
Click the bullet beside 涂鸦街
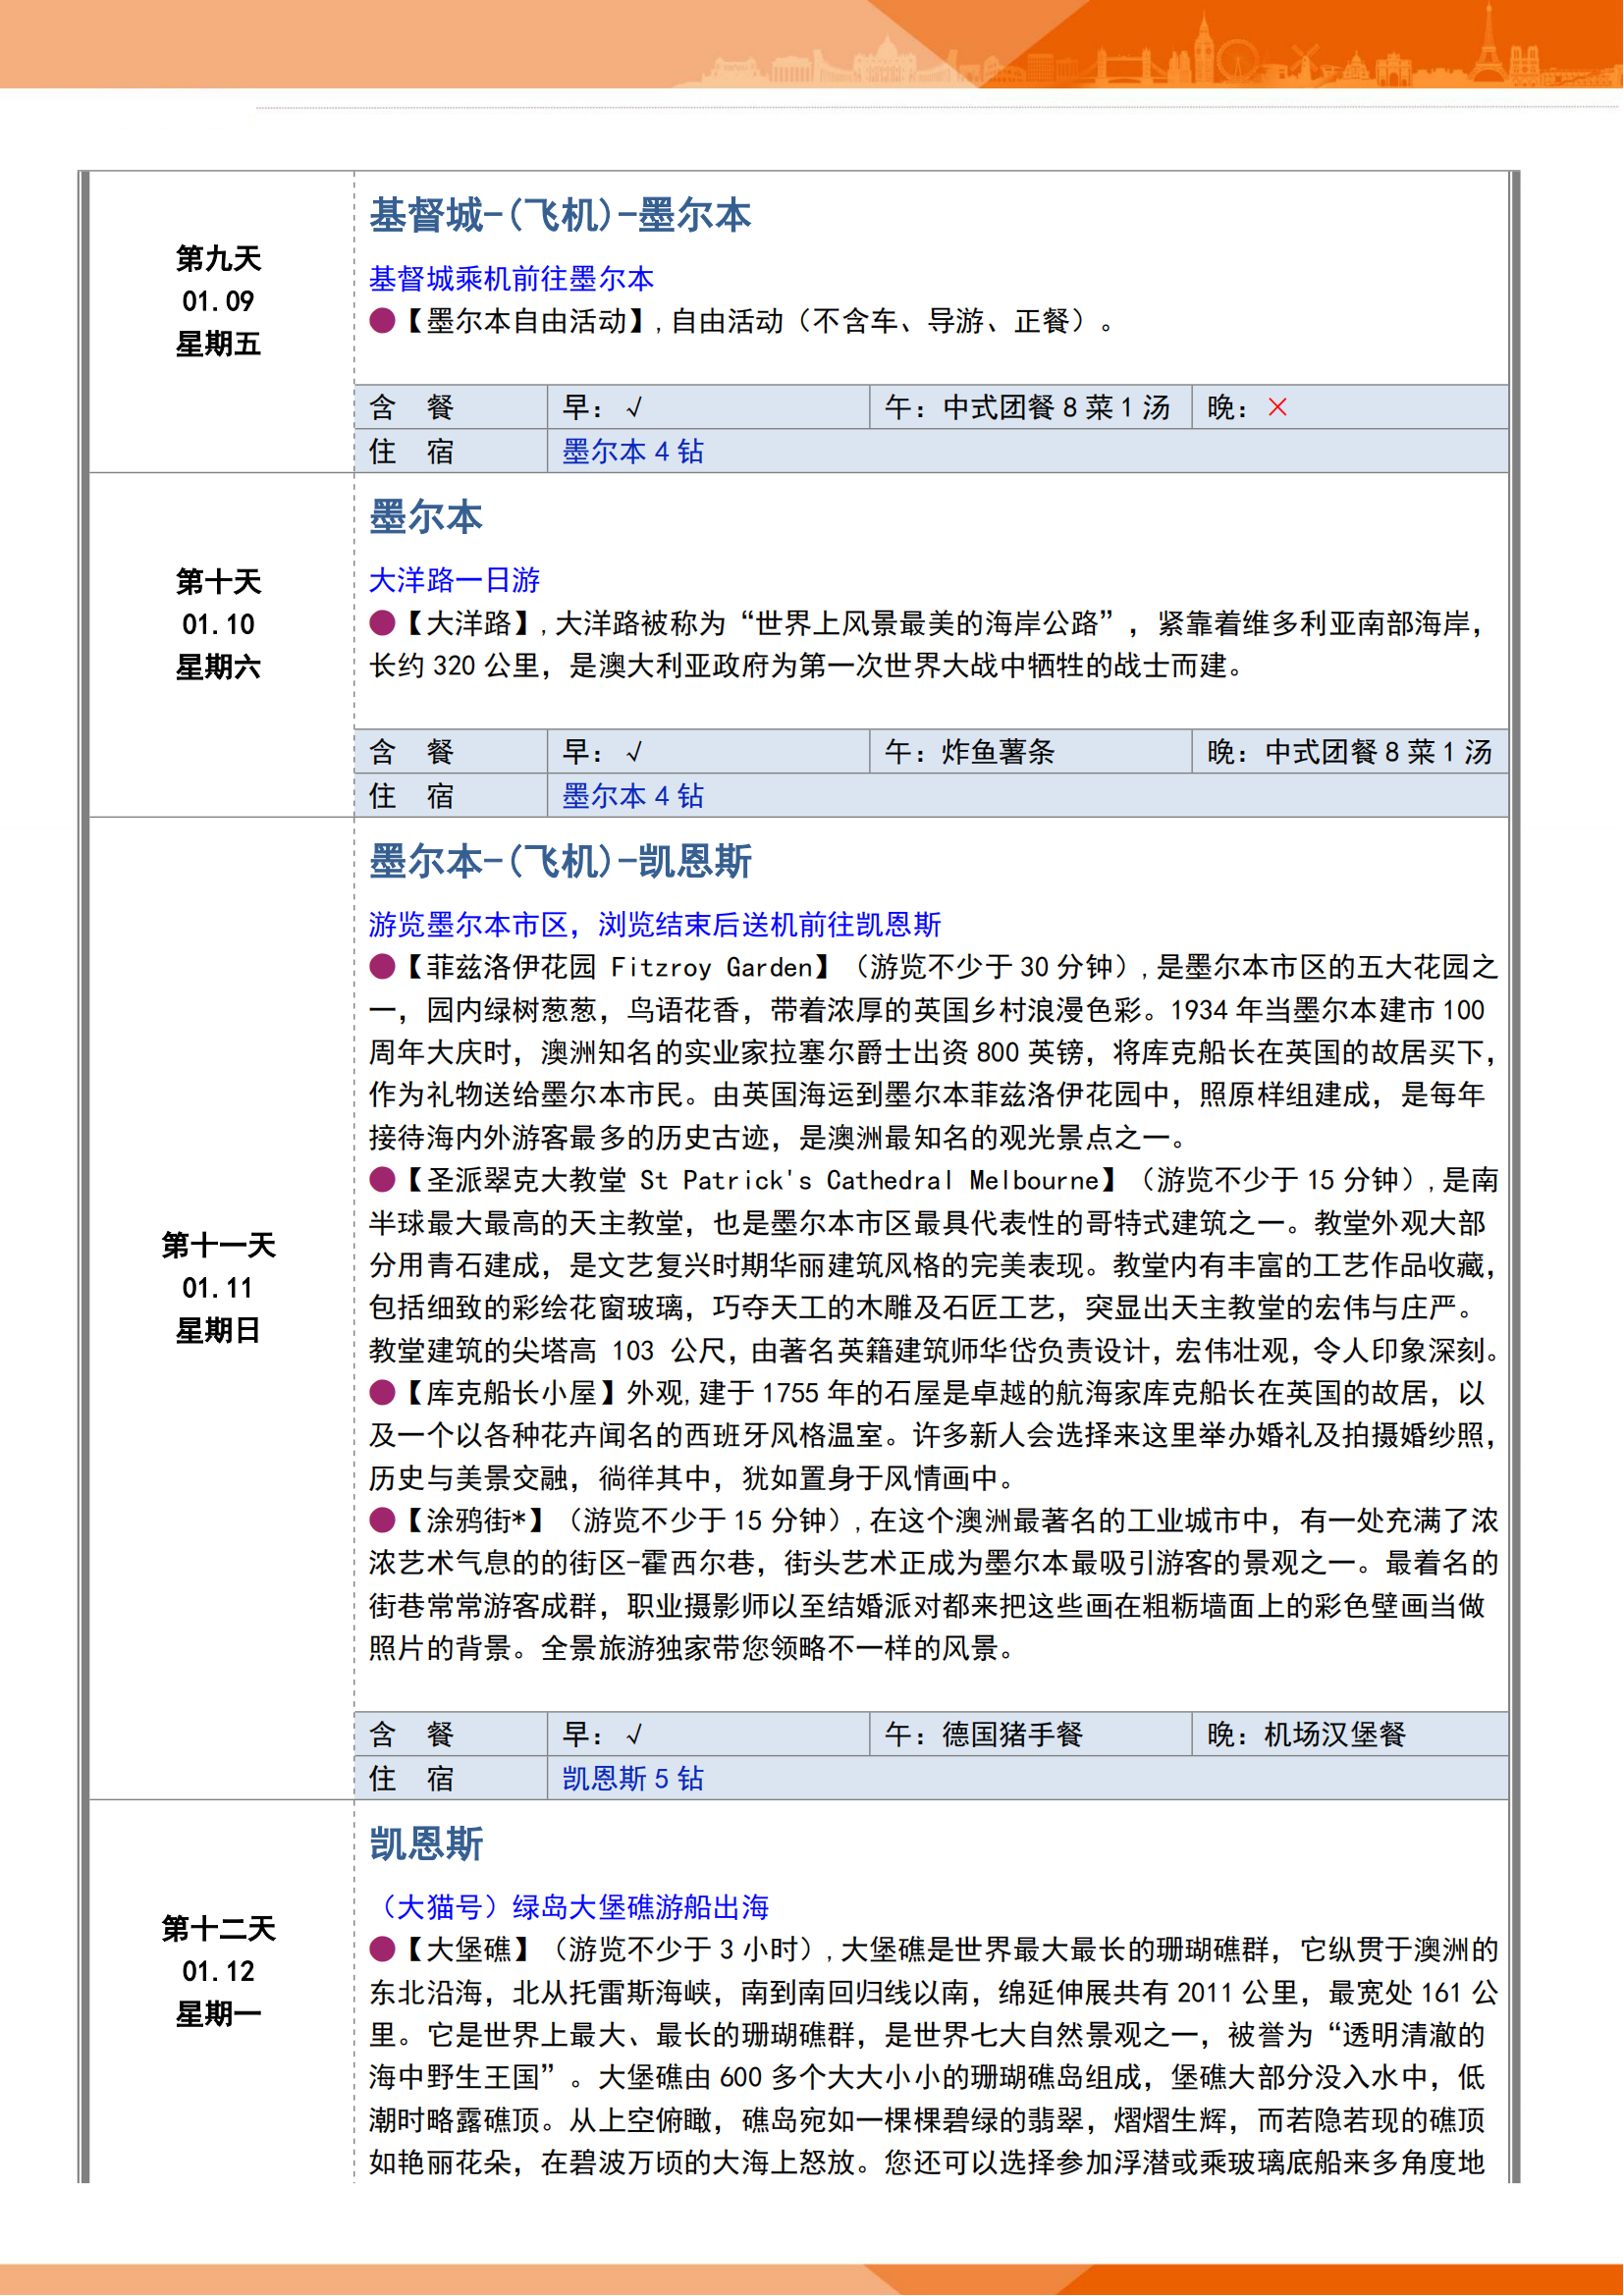coord(382,1521)
